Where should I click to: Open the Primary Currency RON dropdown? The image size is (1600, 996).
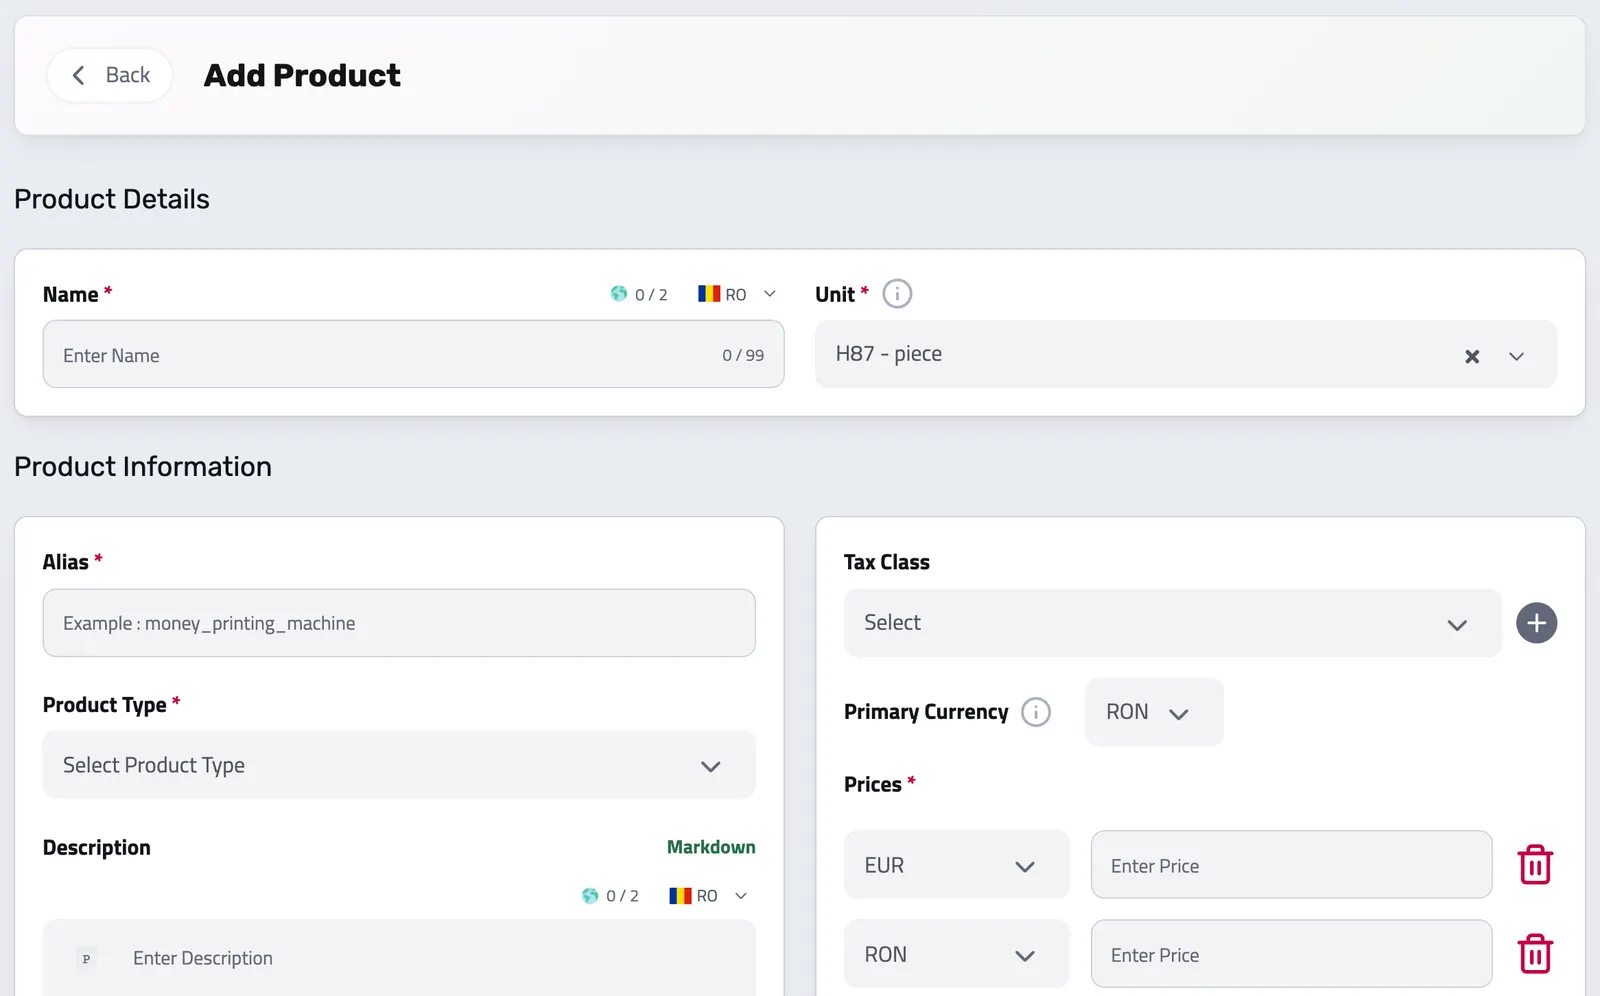[x=1154, y=712]
